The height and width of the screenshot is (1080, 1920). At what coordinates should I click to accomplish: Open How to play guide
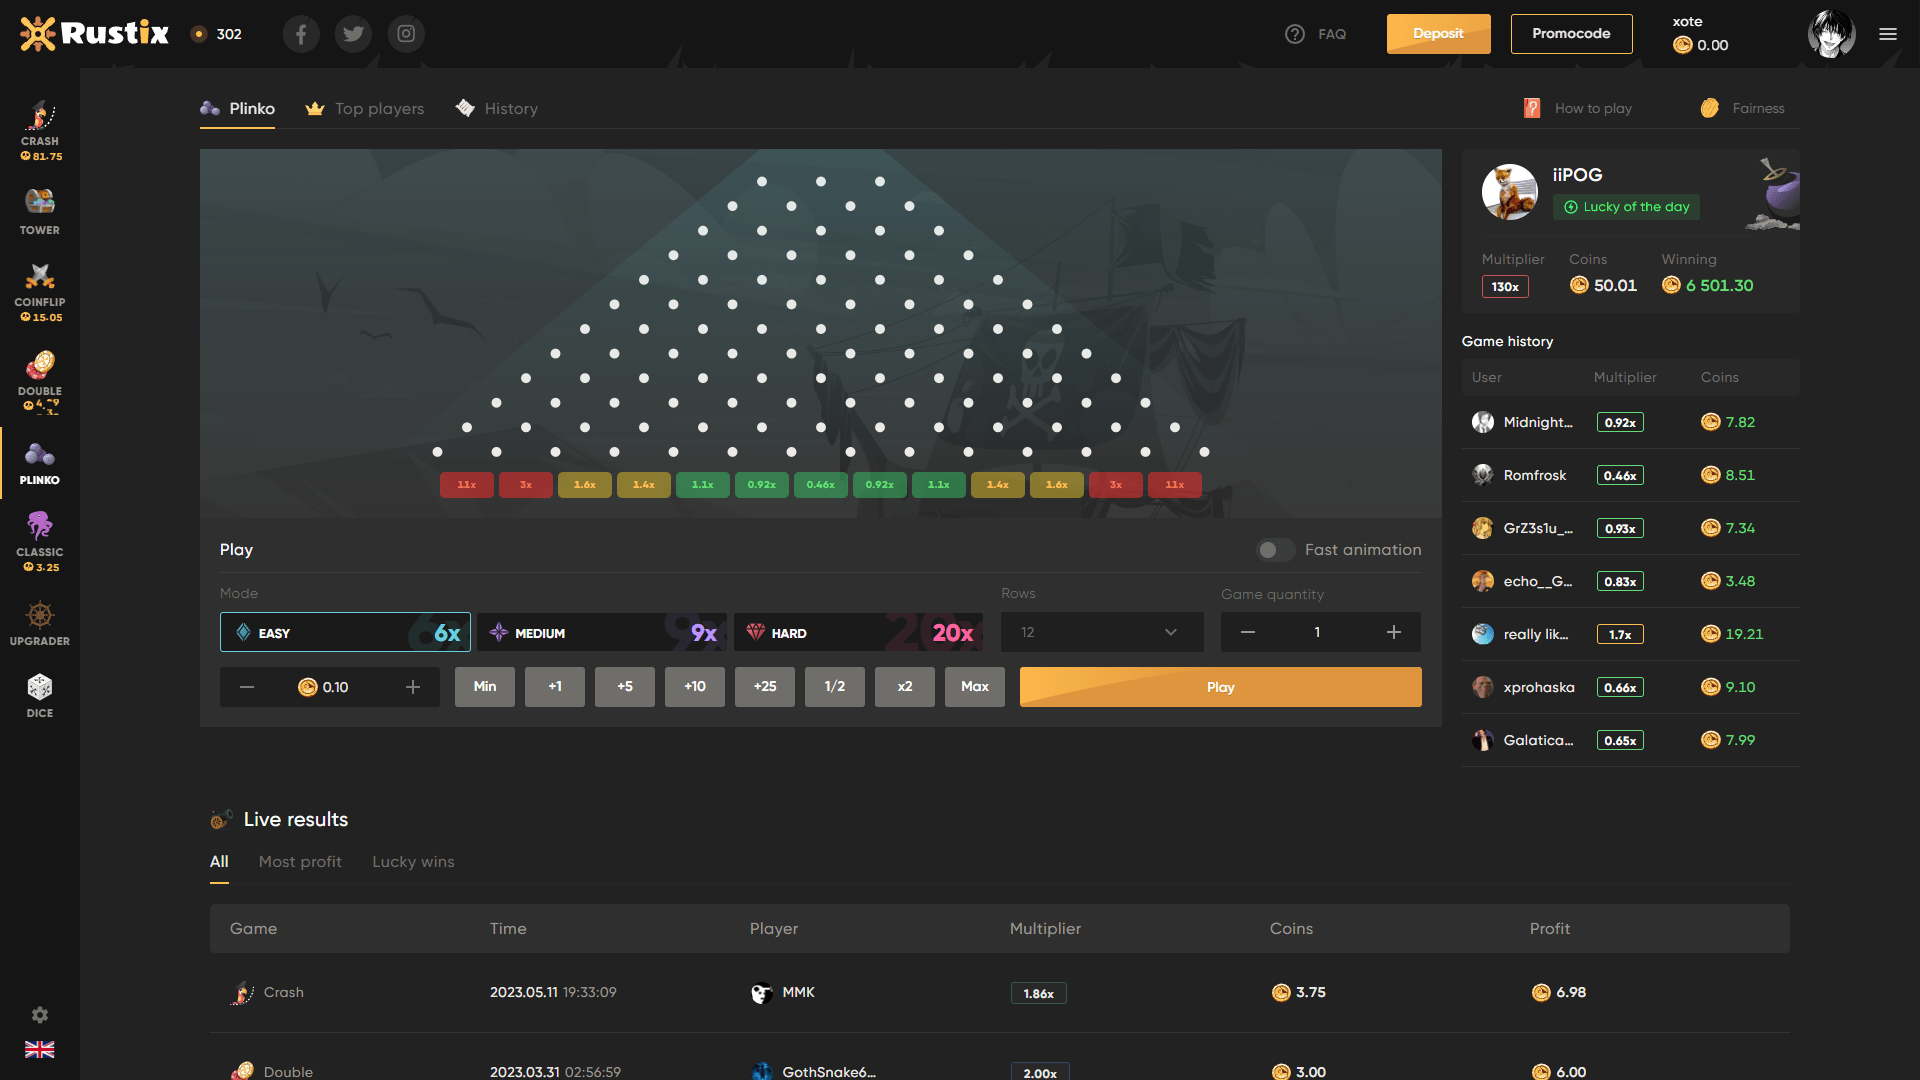(1578, 108)
